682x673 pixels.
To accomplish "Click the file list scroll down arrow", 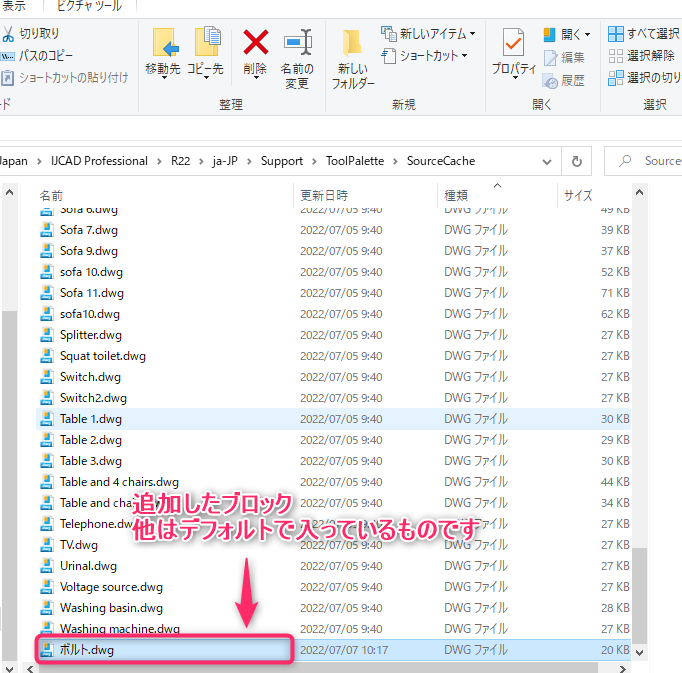I will [x=639, y=652].
